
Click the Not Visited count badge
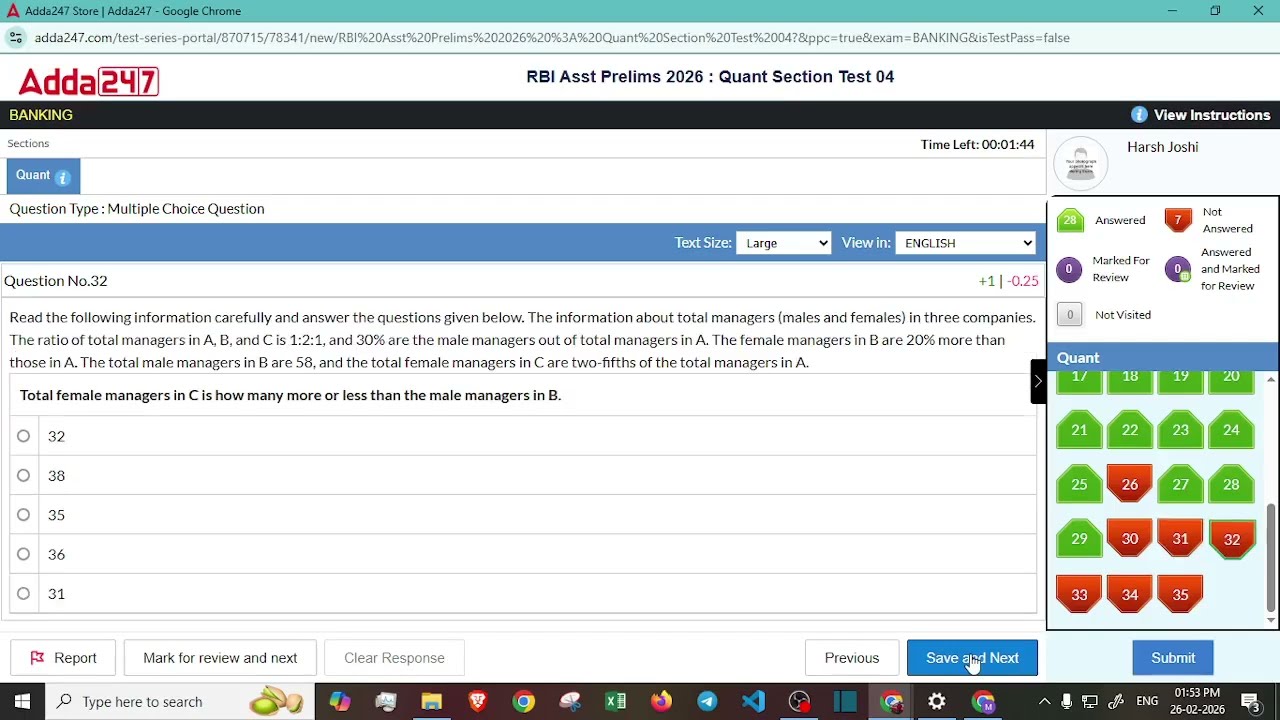[1069, 315]
